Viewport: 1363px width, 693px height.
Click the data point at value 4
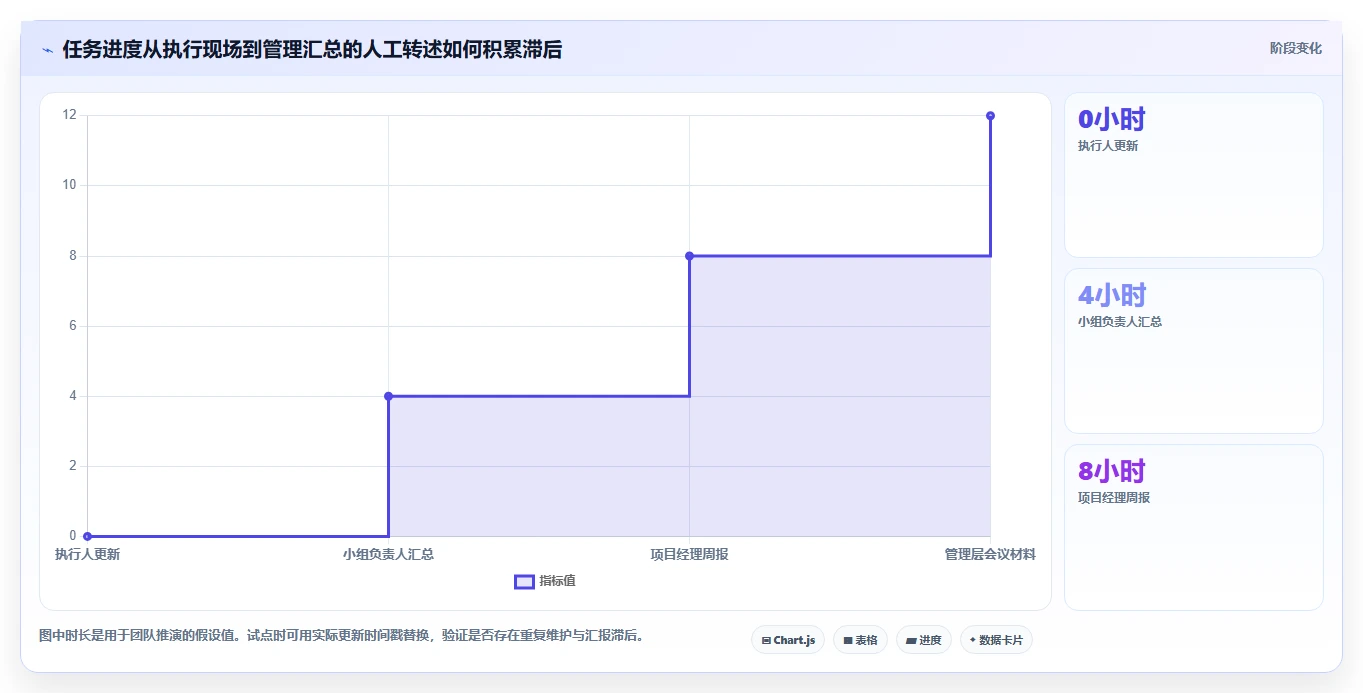click(389, 396)
